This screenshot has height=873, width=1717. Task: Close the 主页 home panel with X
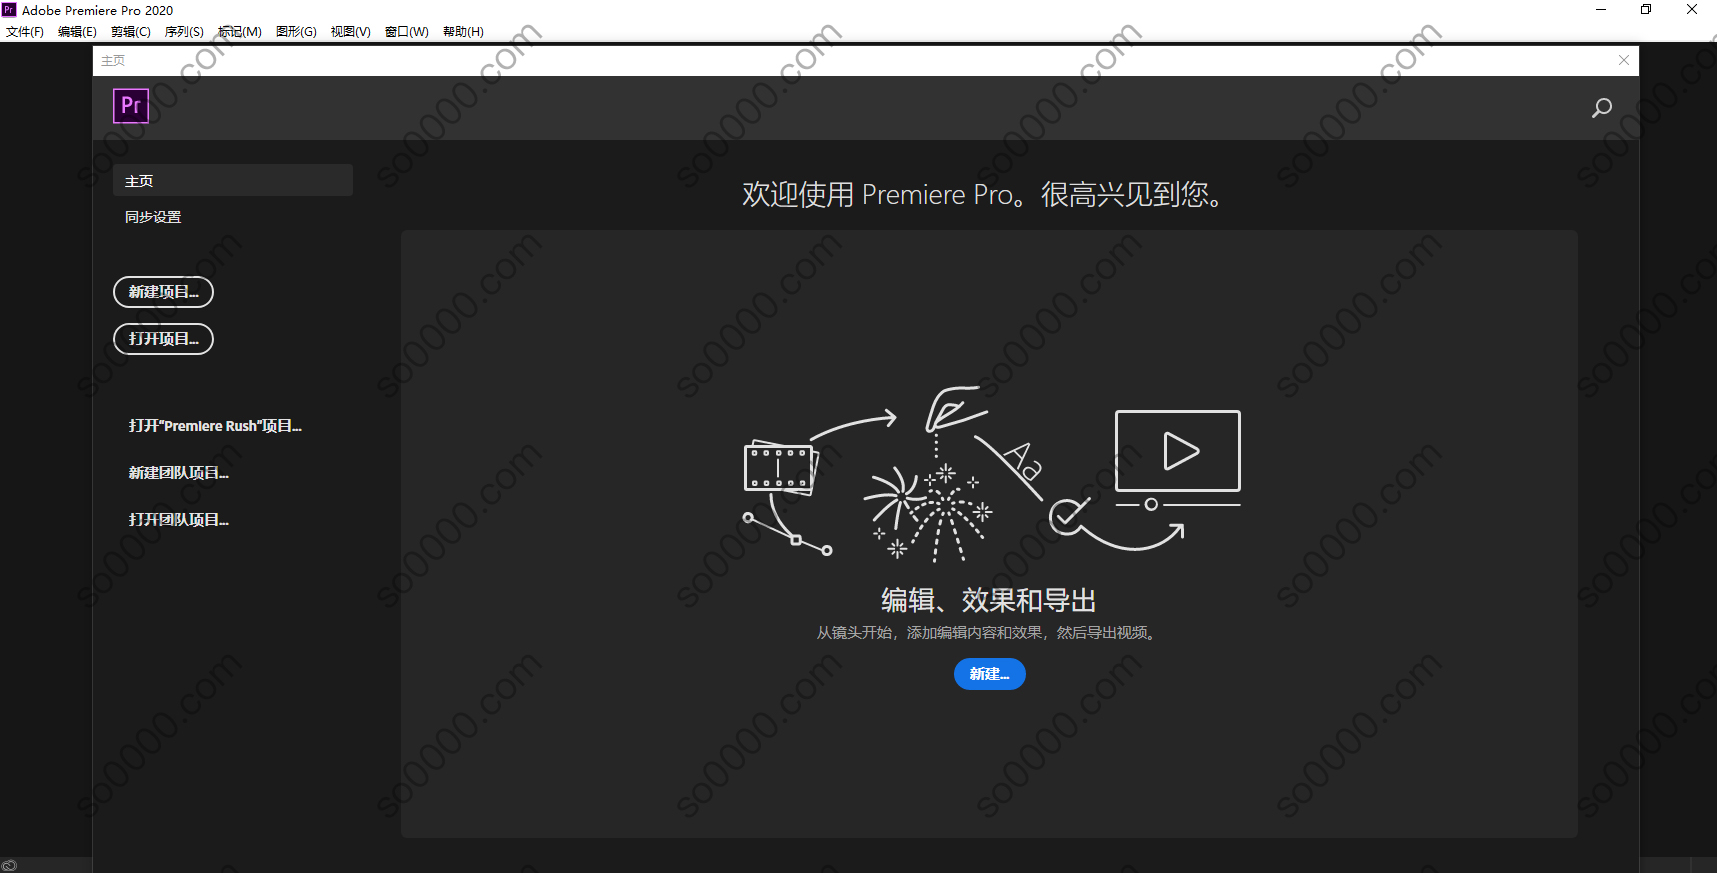coord(1624,61)
